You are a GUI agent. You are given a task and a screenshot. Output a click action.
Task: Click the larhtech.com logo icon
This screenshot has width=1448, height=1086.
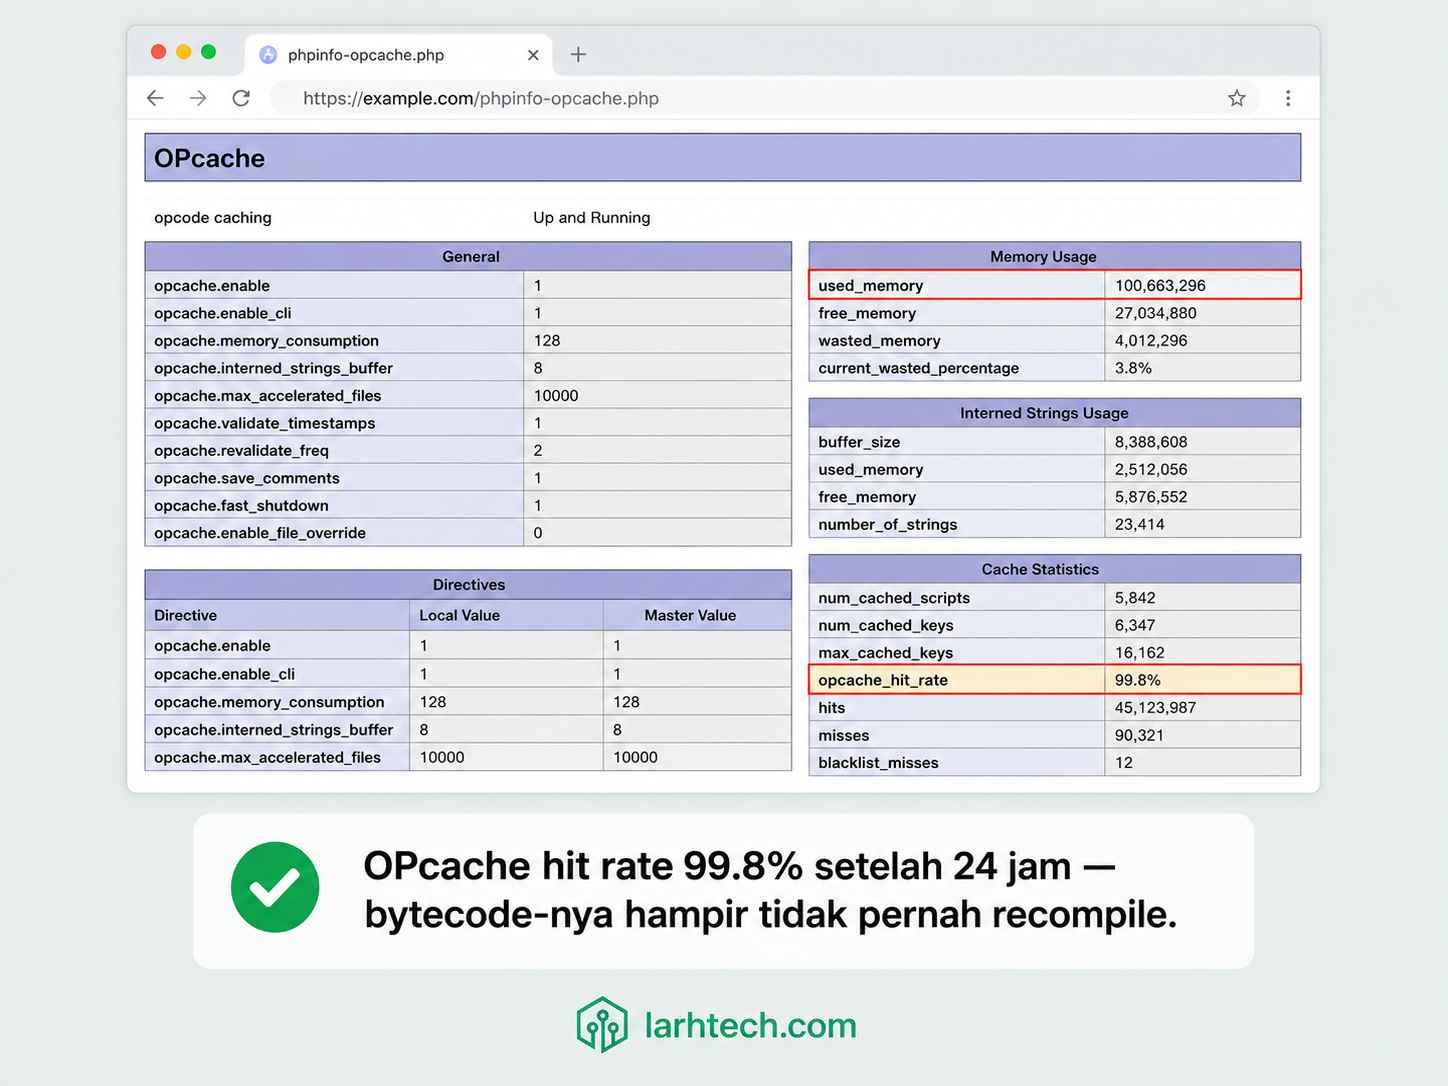[602, 1025]
